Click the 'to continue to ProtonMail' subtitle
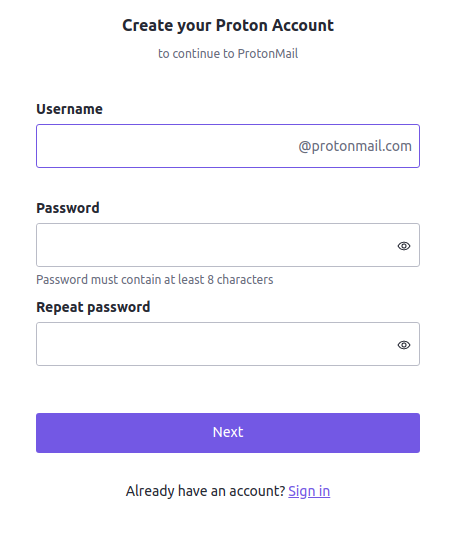The height and width of the screenshot is (533, 455). 228,54
